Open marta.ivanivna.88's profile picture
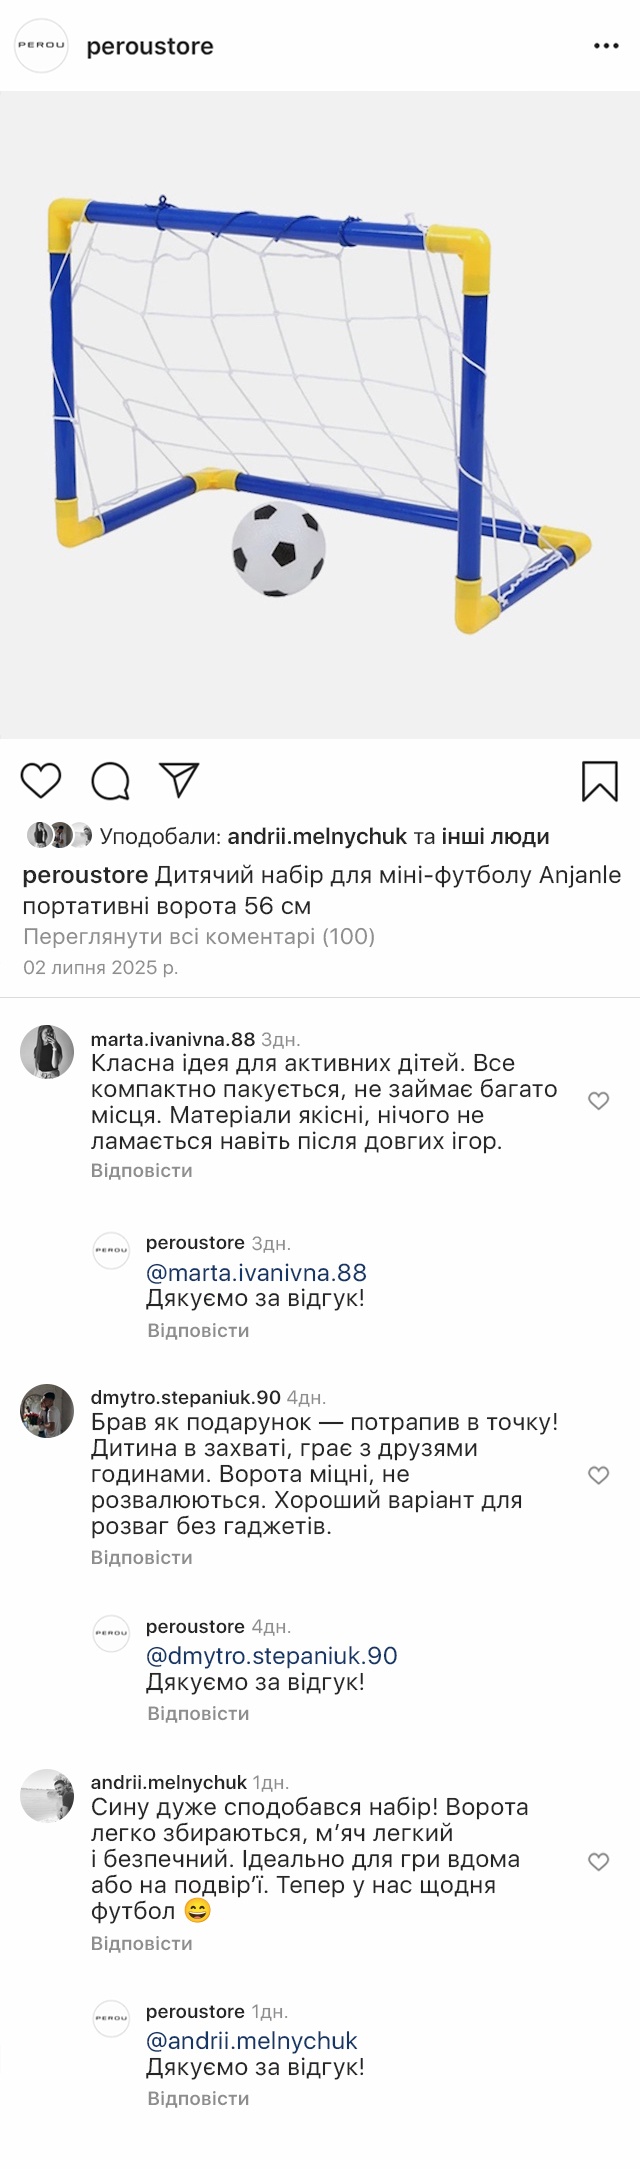Screen dimensions: 640x2169 [x=47, y=1052]
